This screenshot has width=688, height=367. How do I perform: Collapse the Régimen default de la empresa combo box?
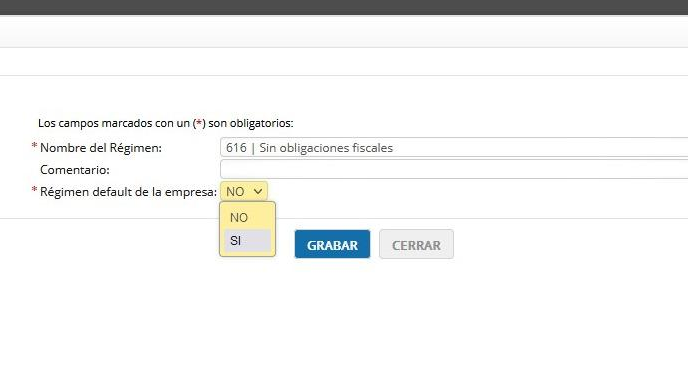coord(244,191)
